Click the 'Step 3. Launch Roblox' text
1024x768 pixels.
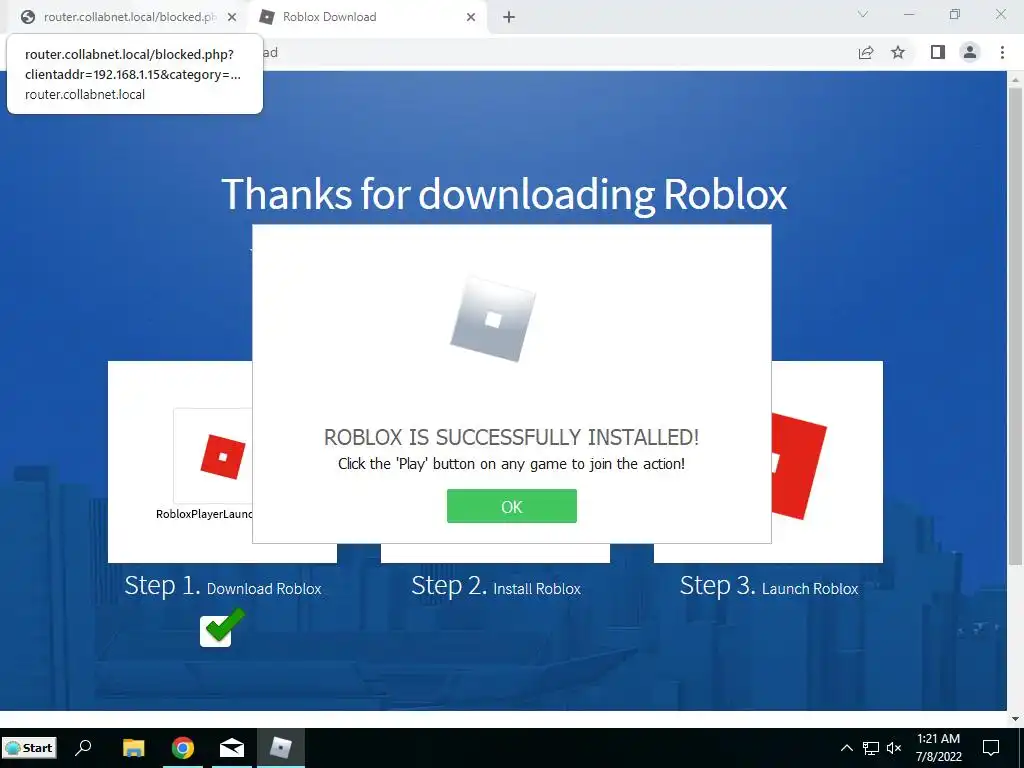click(x=769, y=586)
